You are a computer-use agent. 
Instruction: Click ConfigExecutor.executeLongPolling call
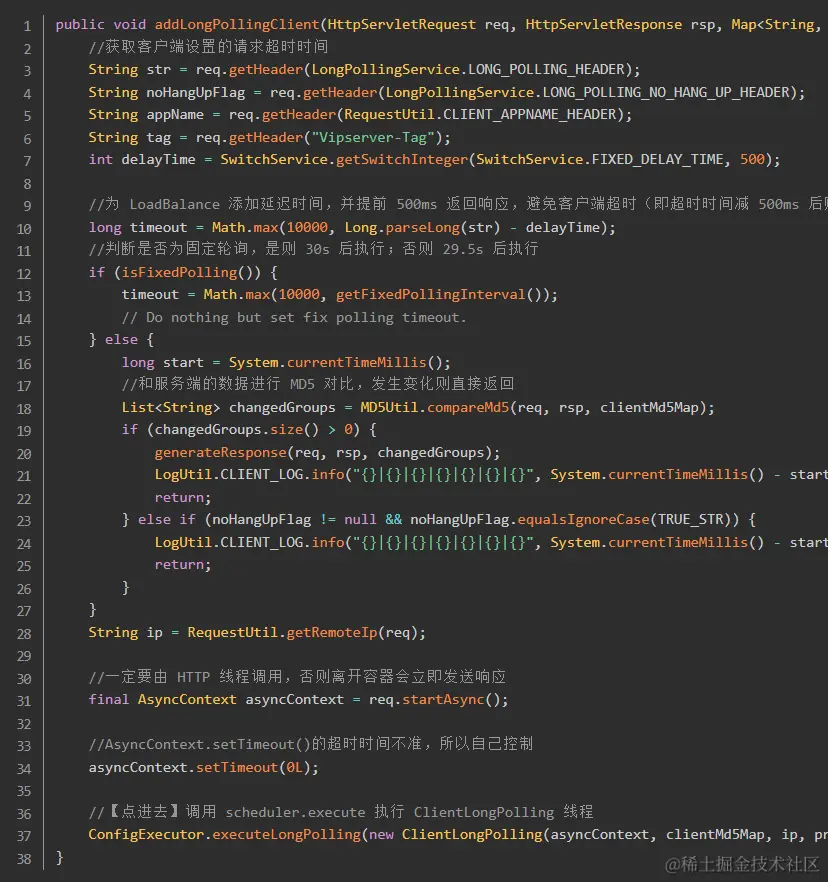tap(224, 835)
